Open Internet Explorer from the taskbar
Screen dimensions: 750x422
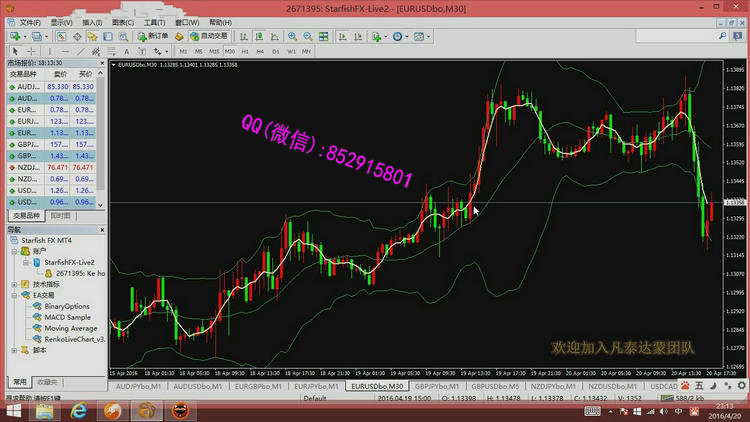pos(78,410)
